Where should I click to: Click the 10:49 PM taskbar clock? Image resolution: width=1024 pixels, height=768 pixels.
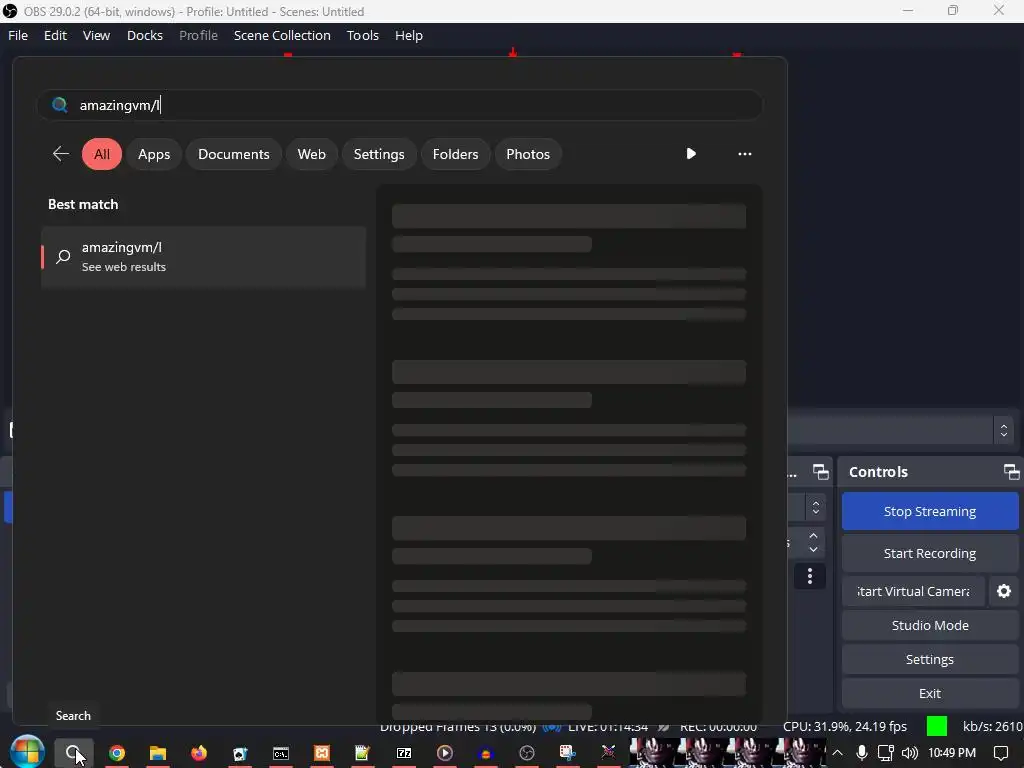[x=952, y=753]
